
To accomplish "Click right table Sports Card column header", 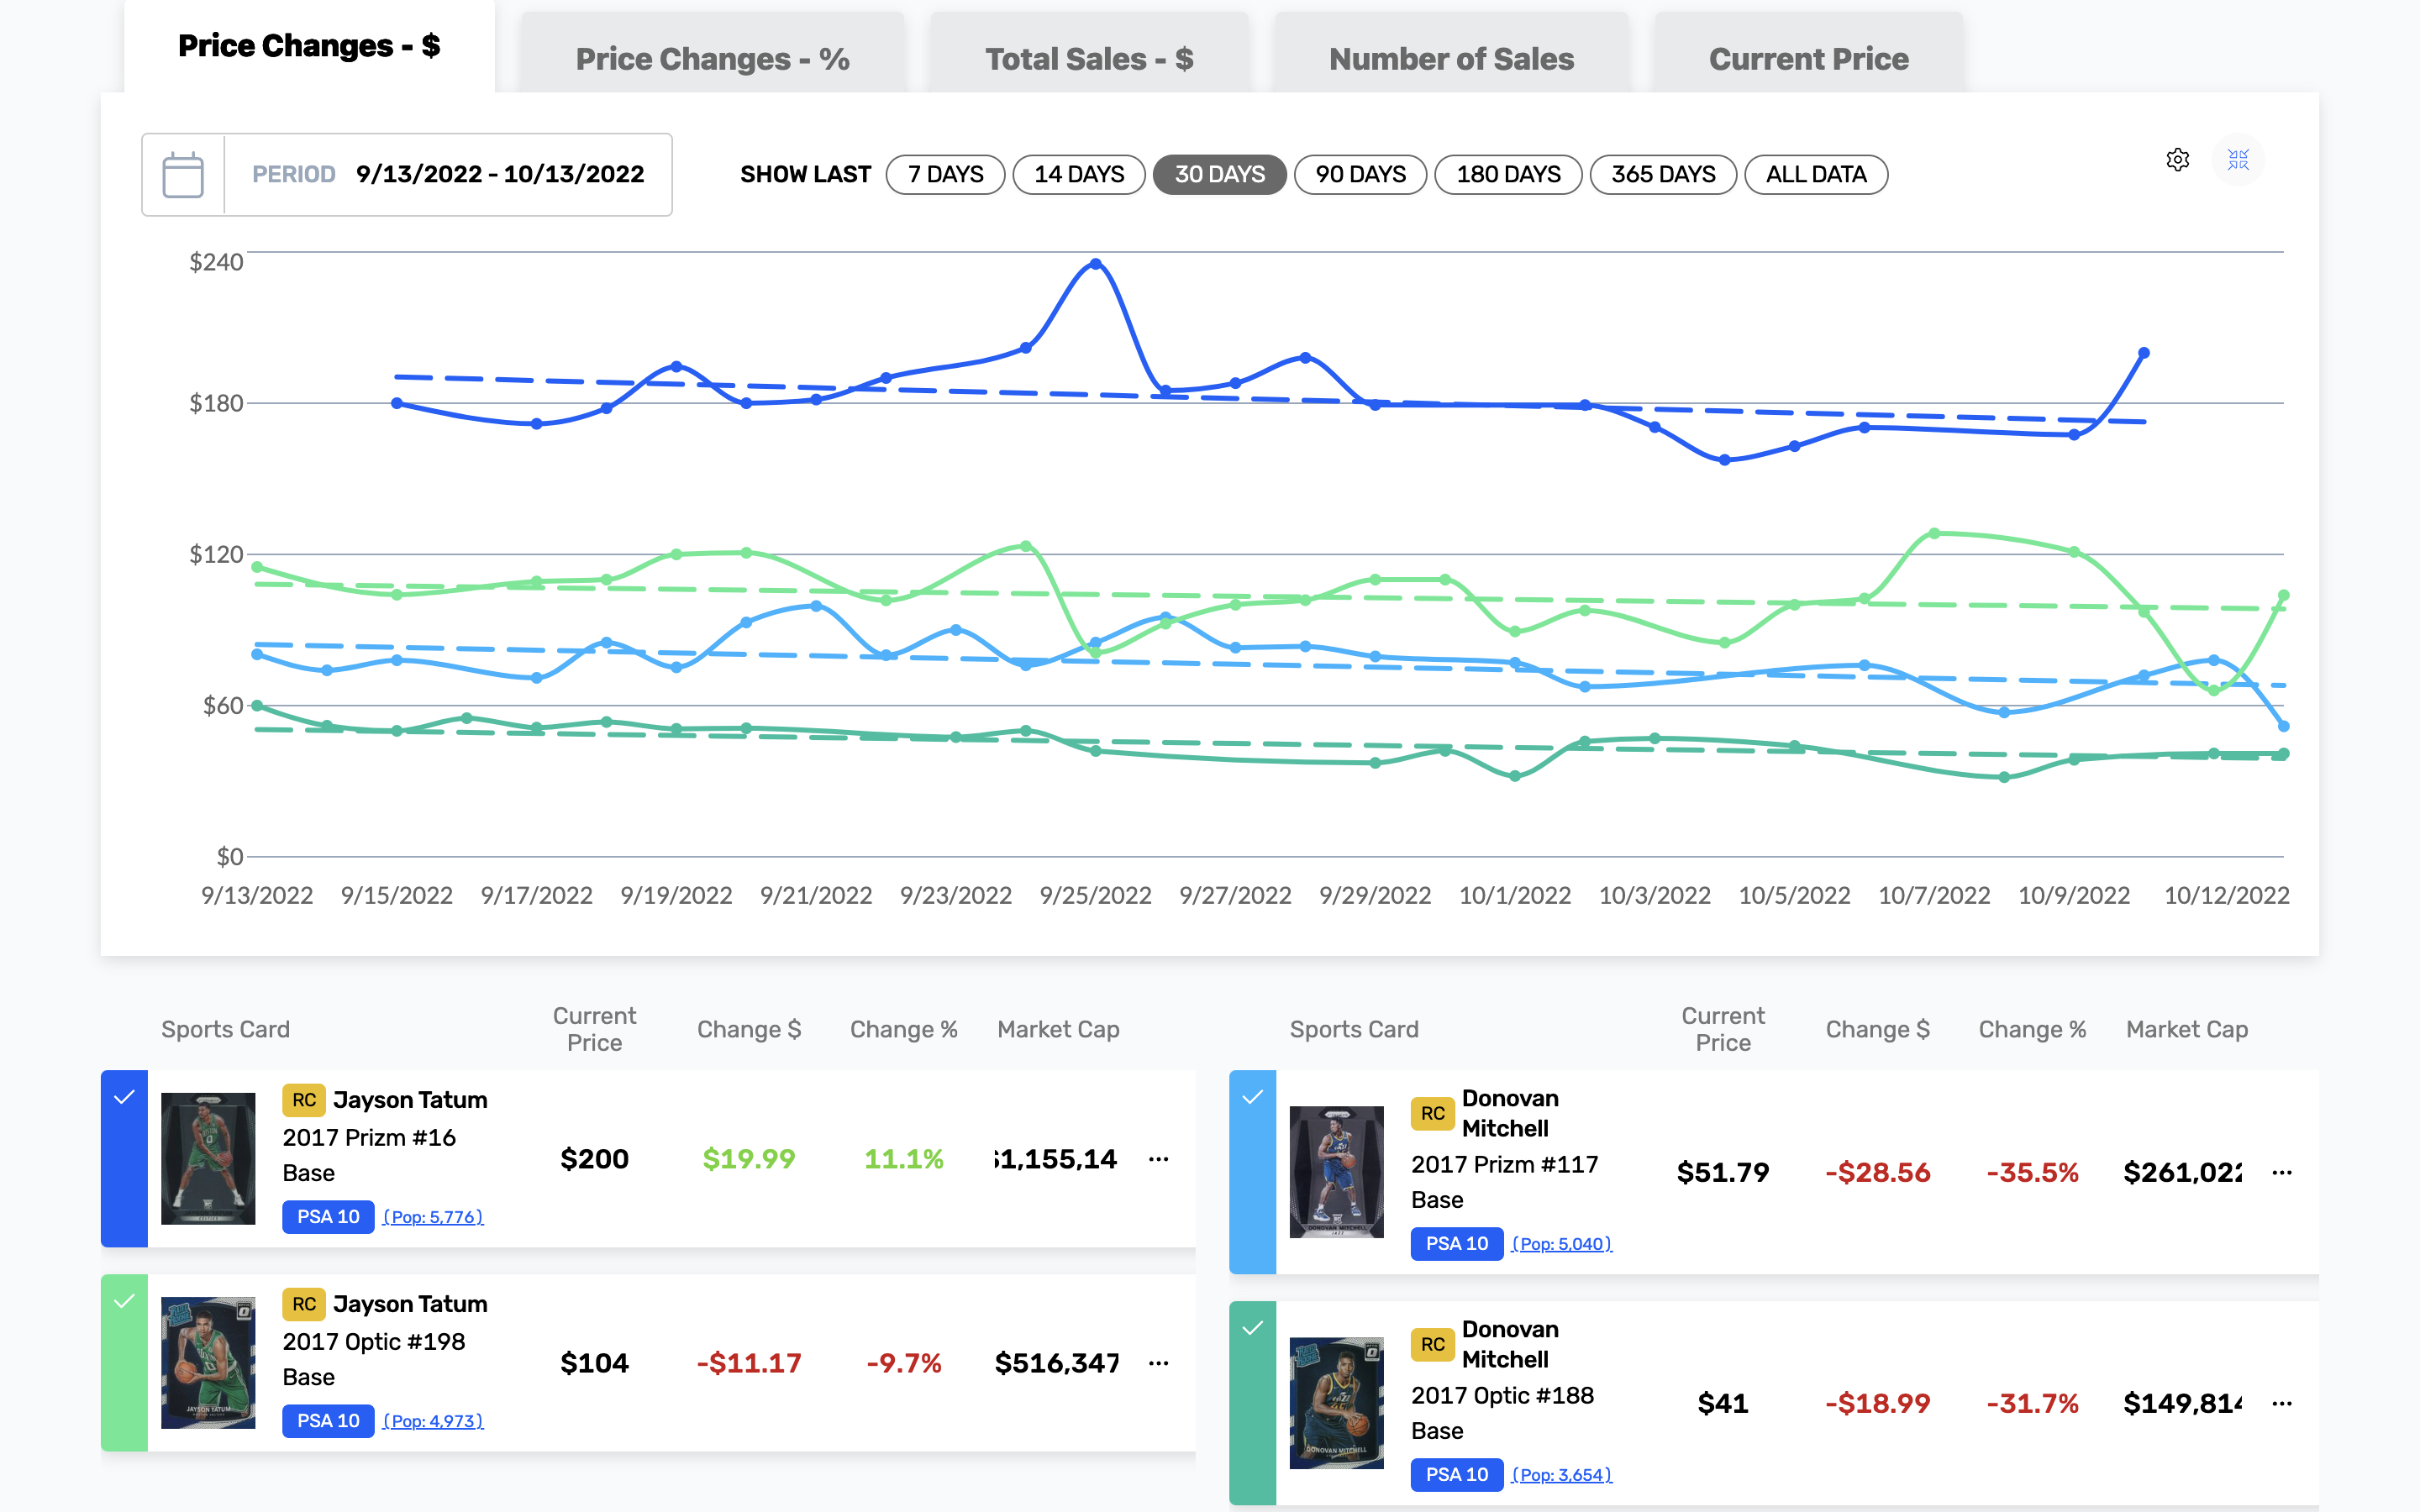I will 1353,1029.
